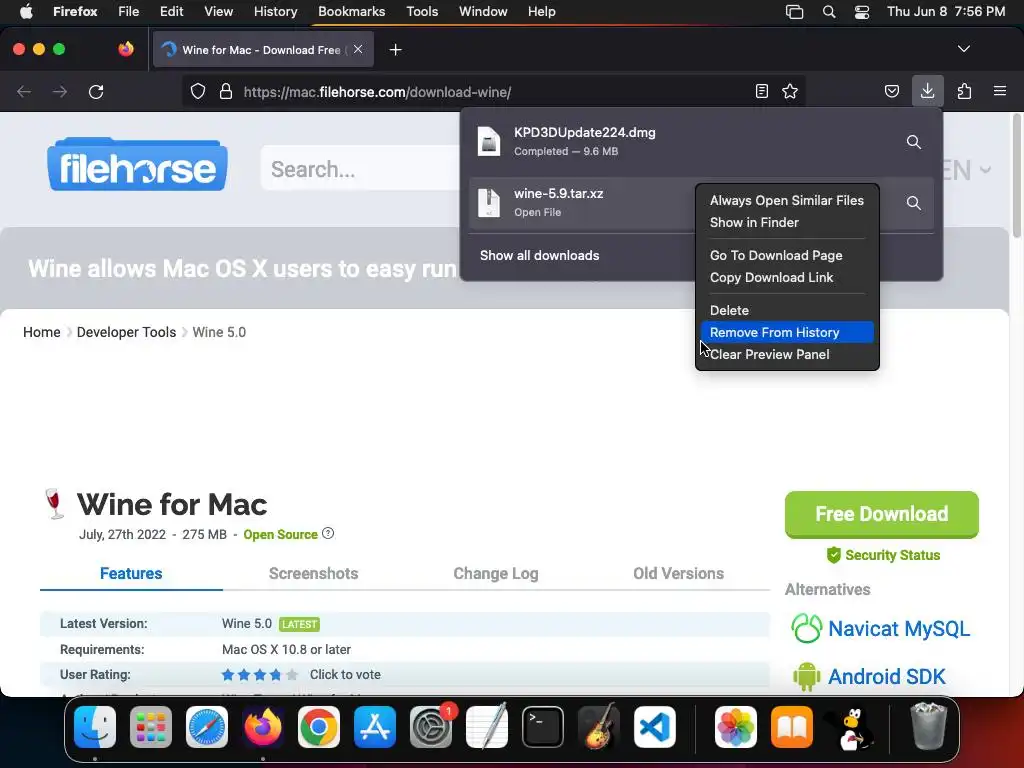Open Finder from the Dock
The height and width of the screenshot is (768, 1024).
coord(95,727)
